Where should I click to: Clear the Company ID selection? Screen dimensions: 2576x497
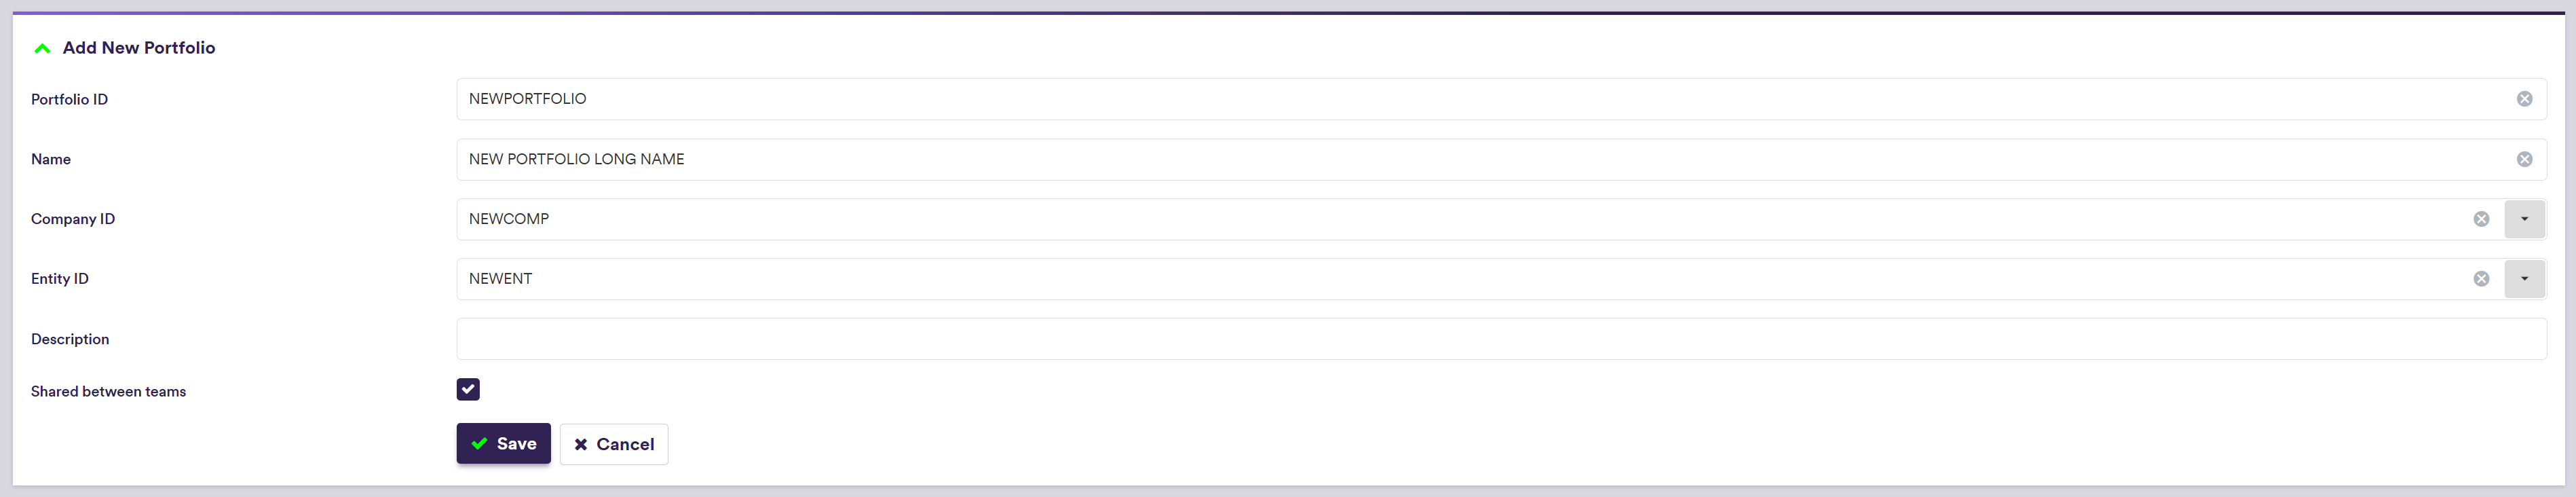2481,219
